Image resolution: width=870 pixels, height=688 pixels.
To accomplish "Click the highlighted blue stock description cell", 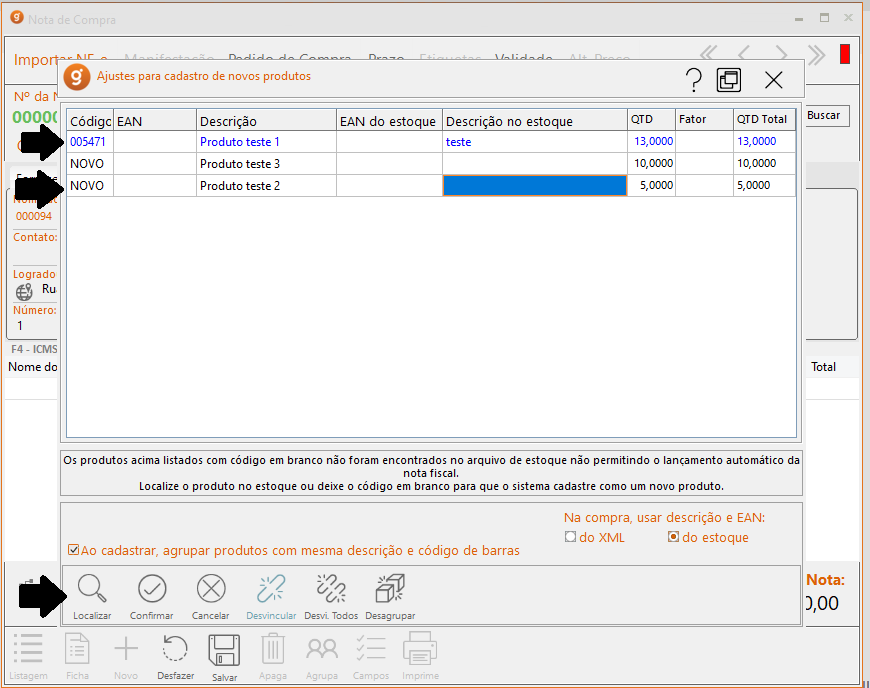I will click(535, 186).
